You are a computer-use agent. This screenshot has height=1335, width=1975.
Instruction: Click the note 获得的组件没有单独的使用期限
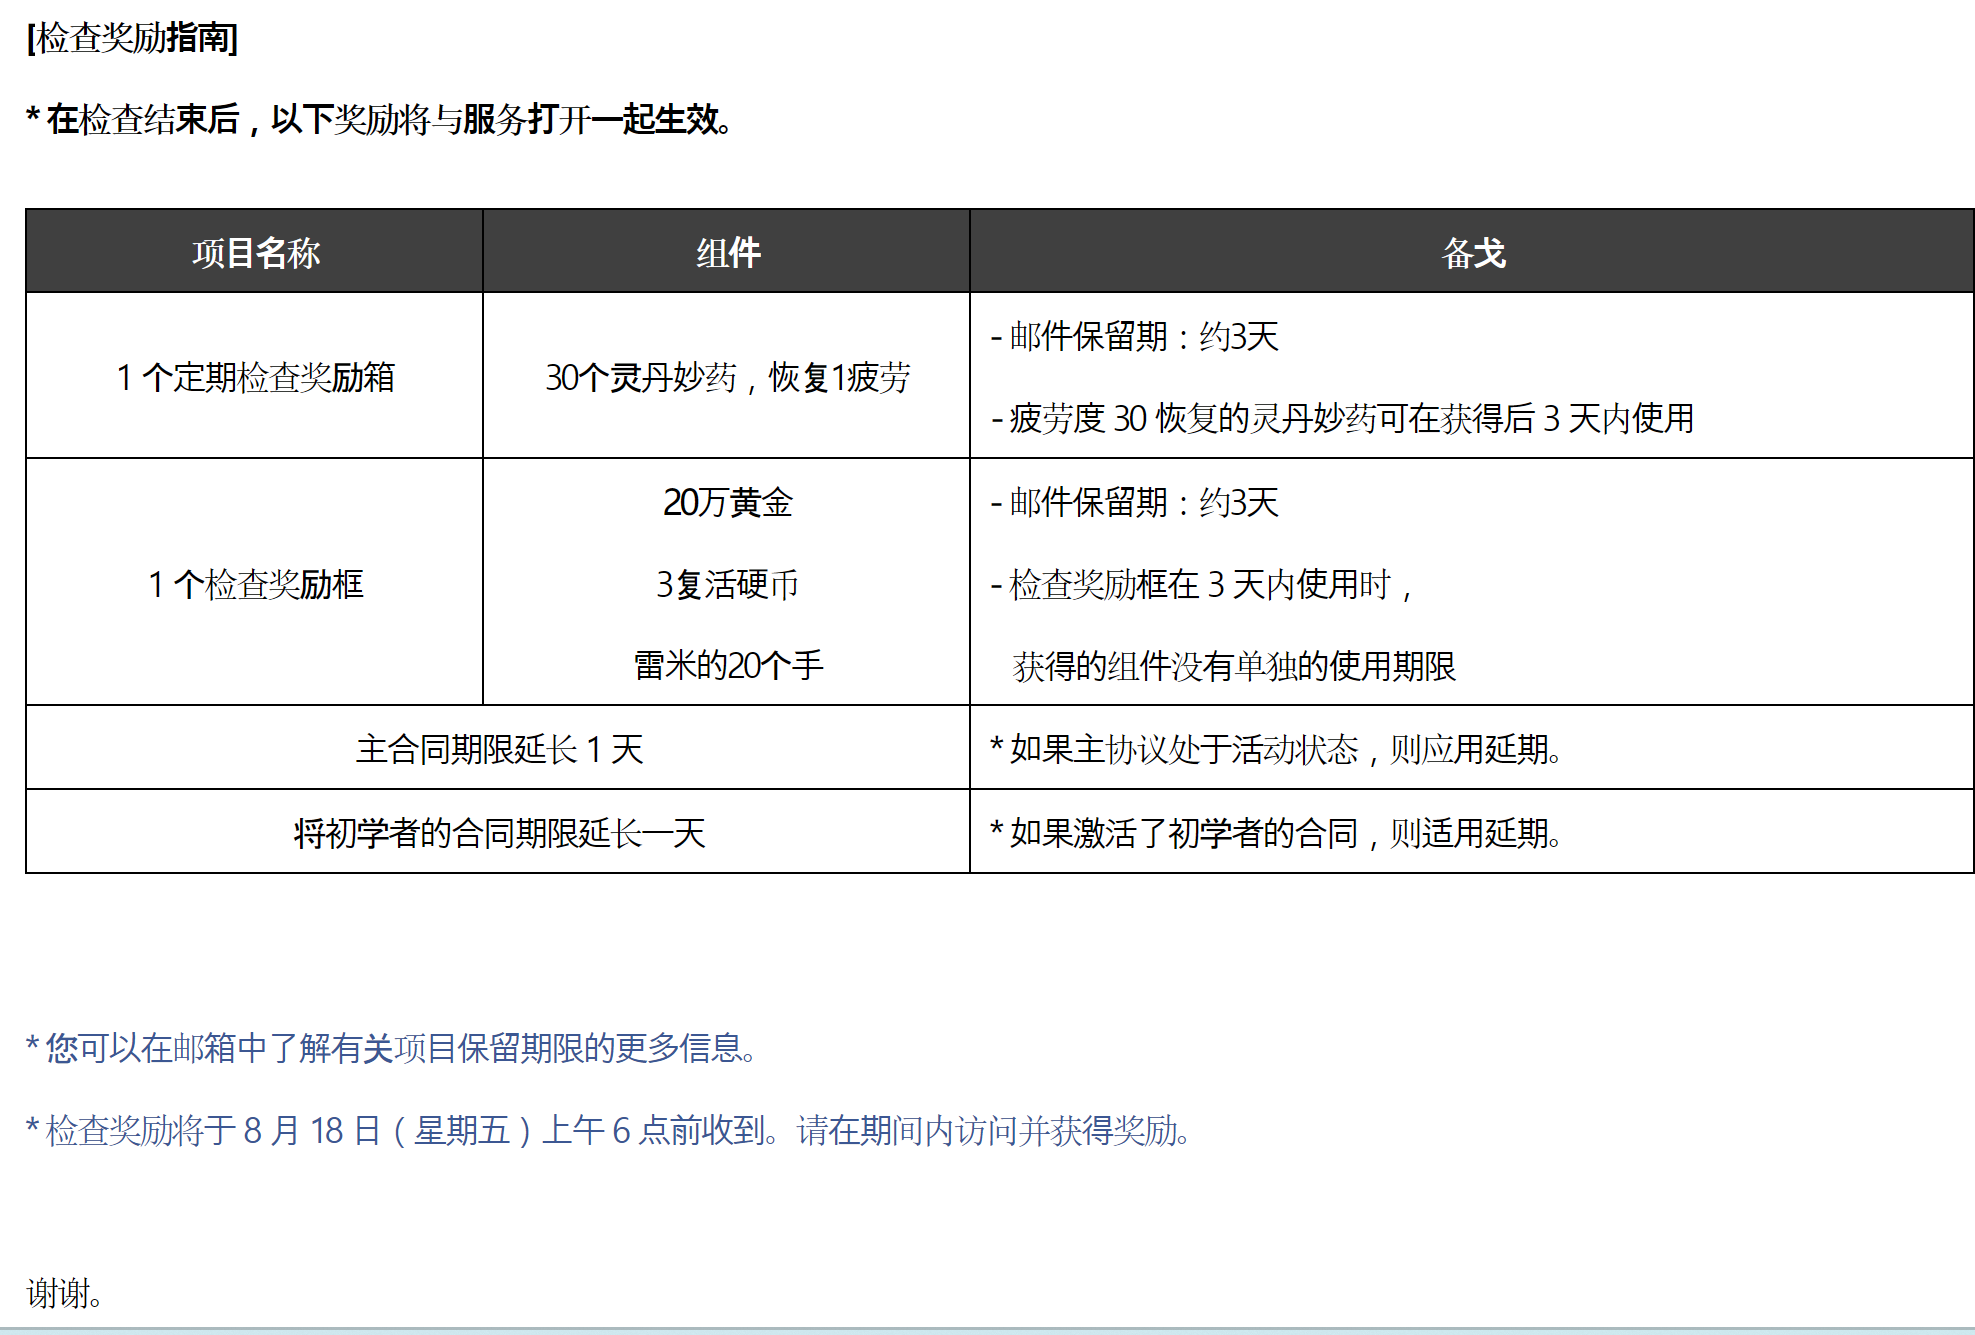click(x=1233, y=666)
